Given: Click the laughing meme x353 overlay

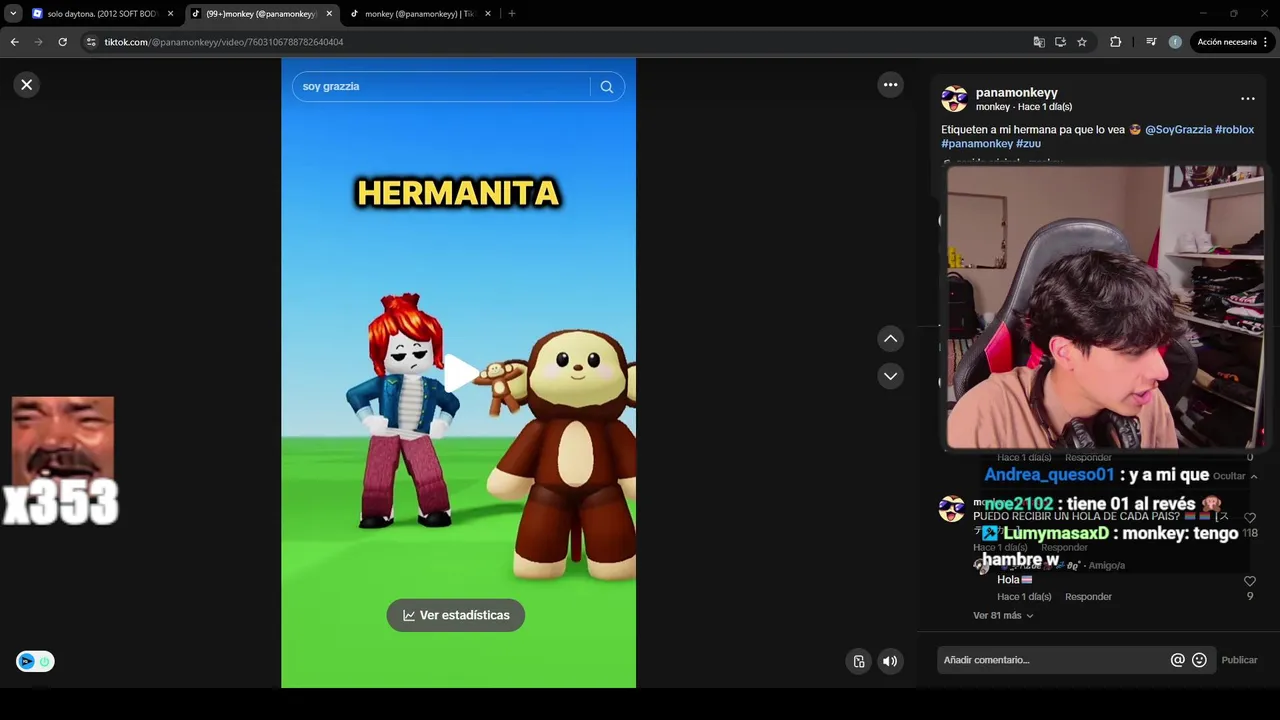Looking at the screenshot, I should (62, 460).
